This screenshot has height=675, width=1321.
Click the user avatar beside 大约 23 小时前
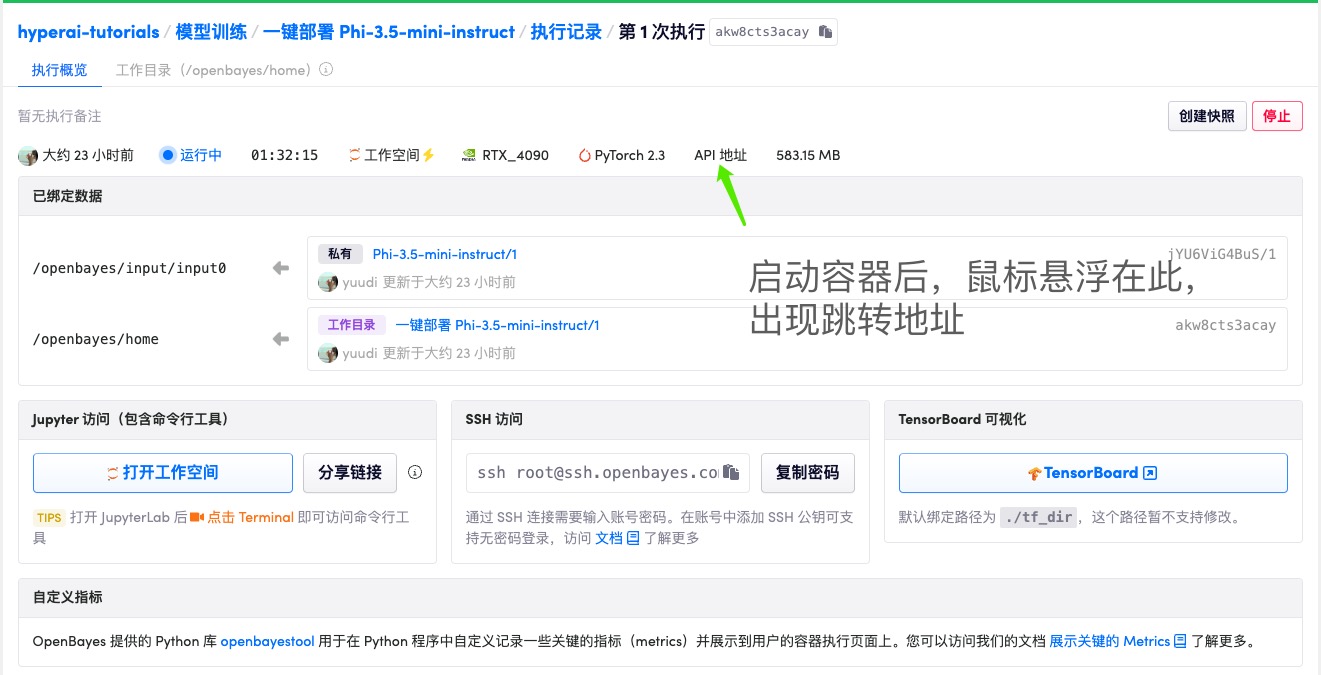(x=28, y=155)
